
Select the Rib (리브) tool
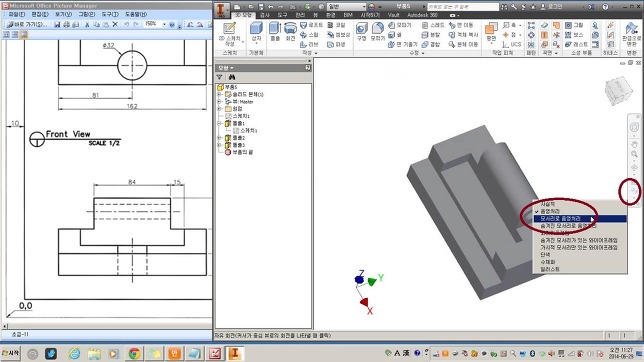tap(309, 44)
